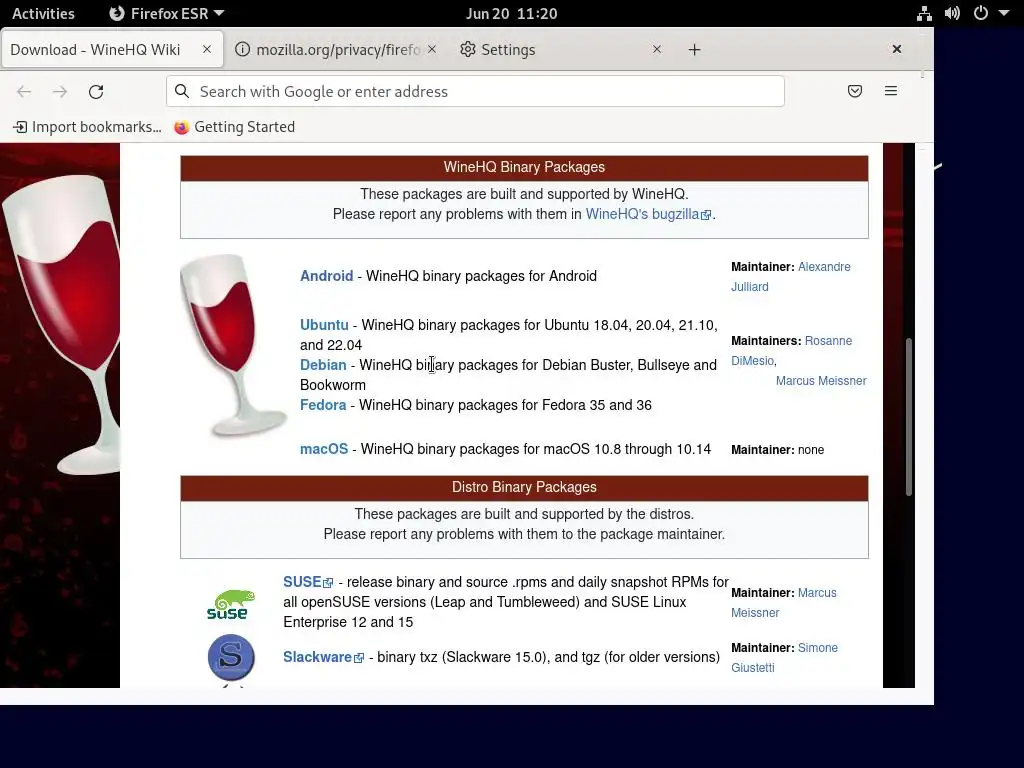Image resolution: width=1024 pixels, height=768 pixels.
Task: Open the Fedora packages link
Action: tap(323, 405)
